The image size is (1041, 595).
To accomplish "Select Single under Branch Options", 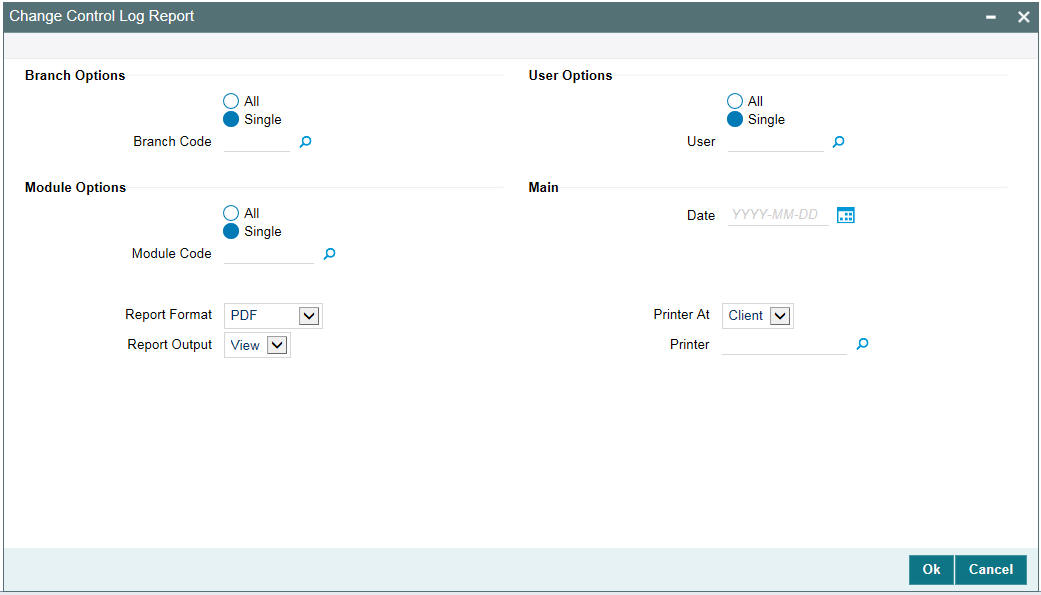I will pos(230,120).
